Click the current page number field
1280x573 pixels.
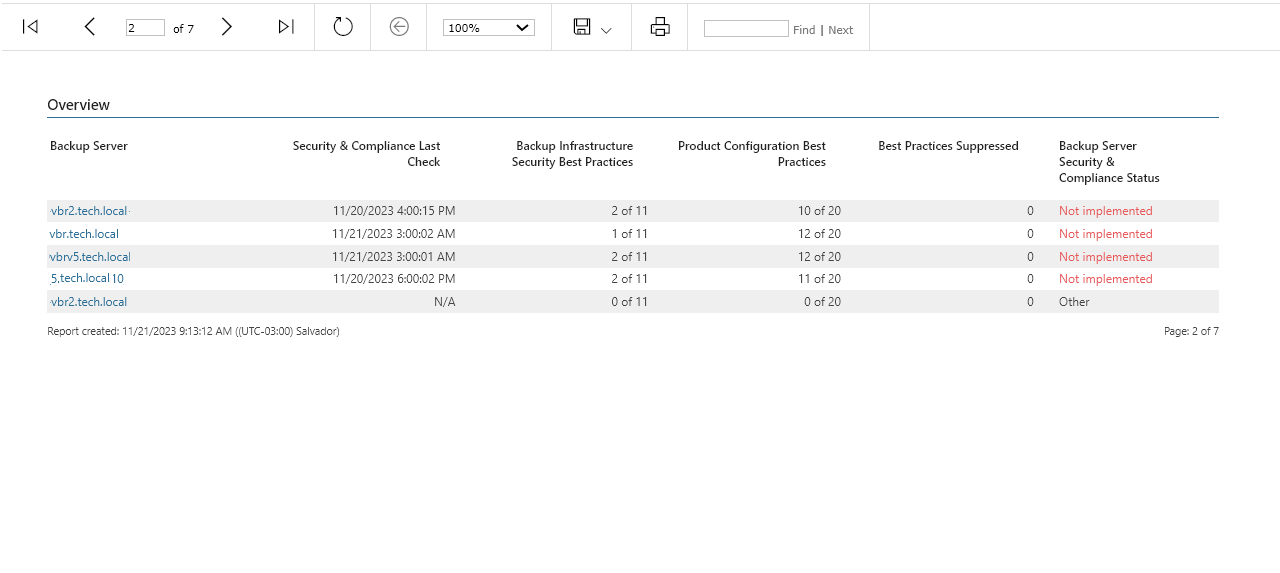coord(145,28)
